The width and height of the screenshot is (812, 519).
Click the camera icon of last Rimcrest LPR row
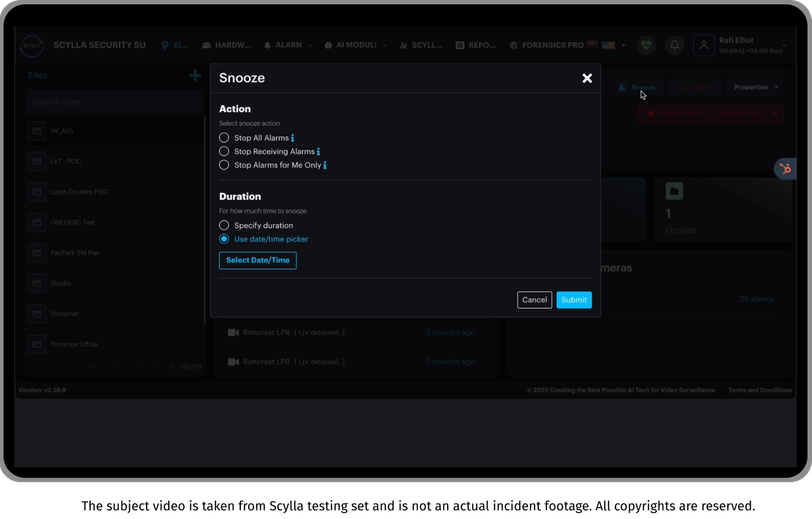coord(233,362)
